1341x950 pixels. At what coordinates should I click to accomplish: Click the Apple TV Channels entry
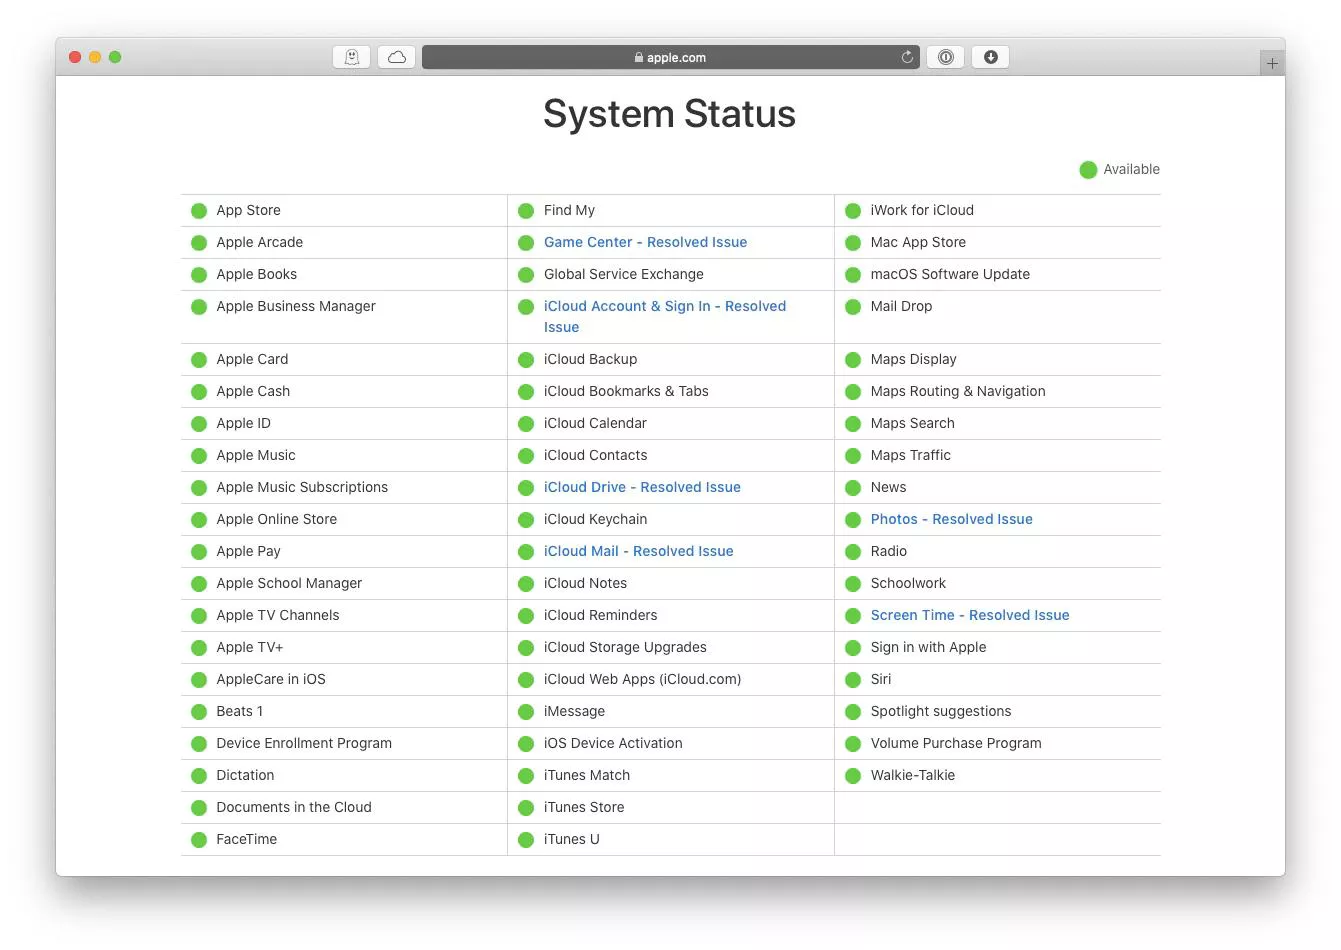pyautogui.click(x=278, y=615)
